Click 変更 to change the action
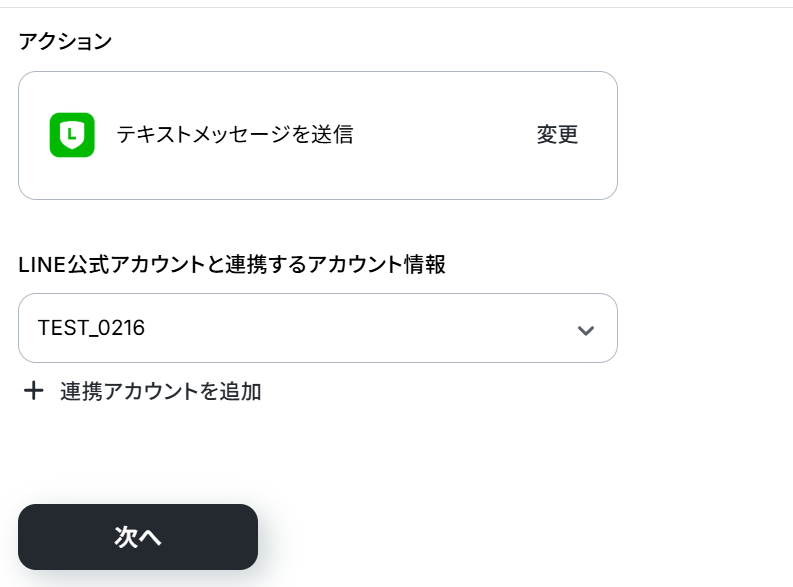The height and width of the screenshot is (587, 793). point(557,134)
